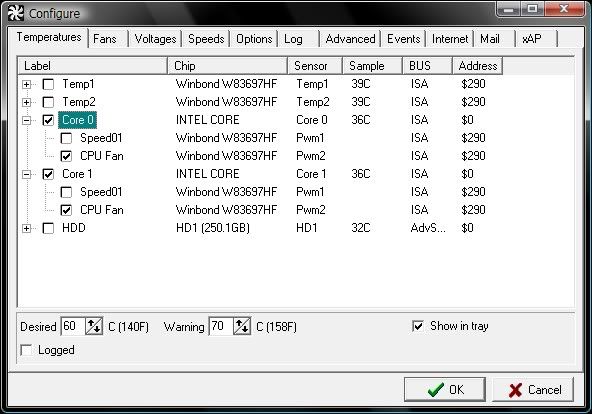Uncheck the Core 0 checkbox
Viewport: 592px width, 414px height.
coord(48,120)
